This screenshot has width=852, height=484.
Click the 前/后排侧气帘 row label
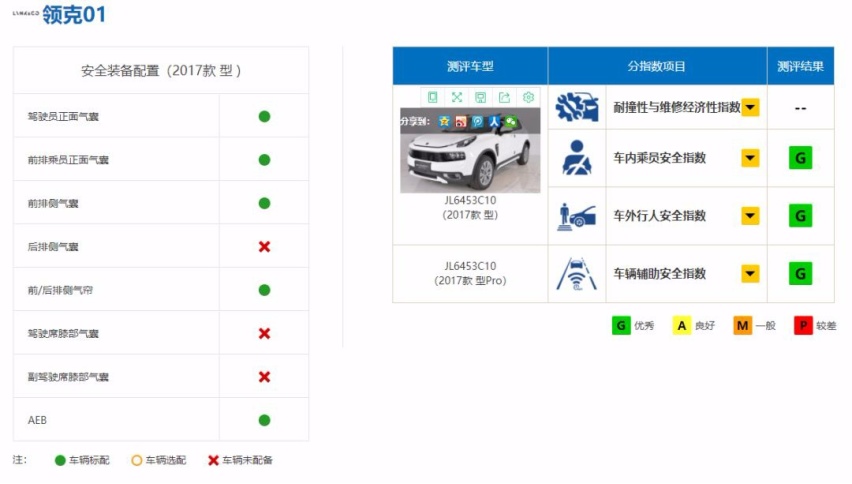click(60, 290)
